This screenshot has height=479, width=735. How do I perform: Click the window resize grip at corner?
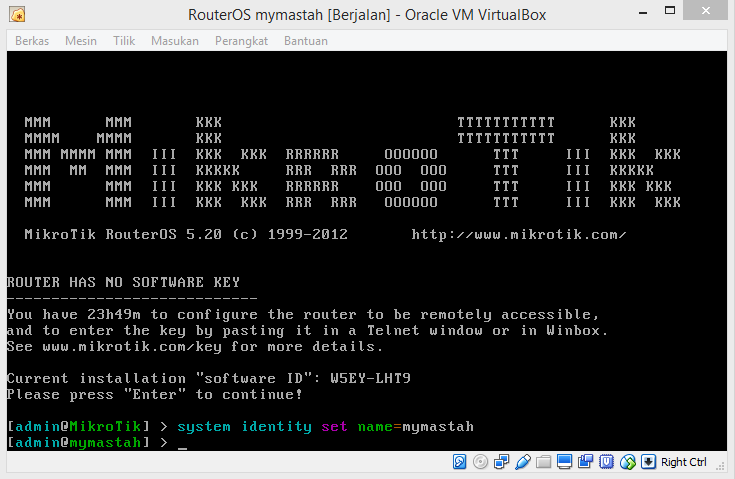pyautogui.click(x=720, y=465)
